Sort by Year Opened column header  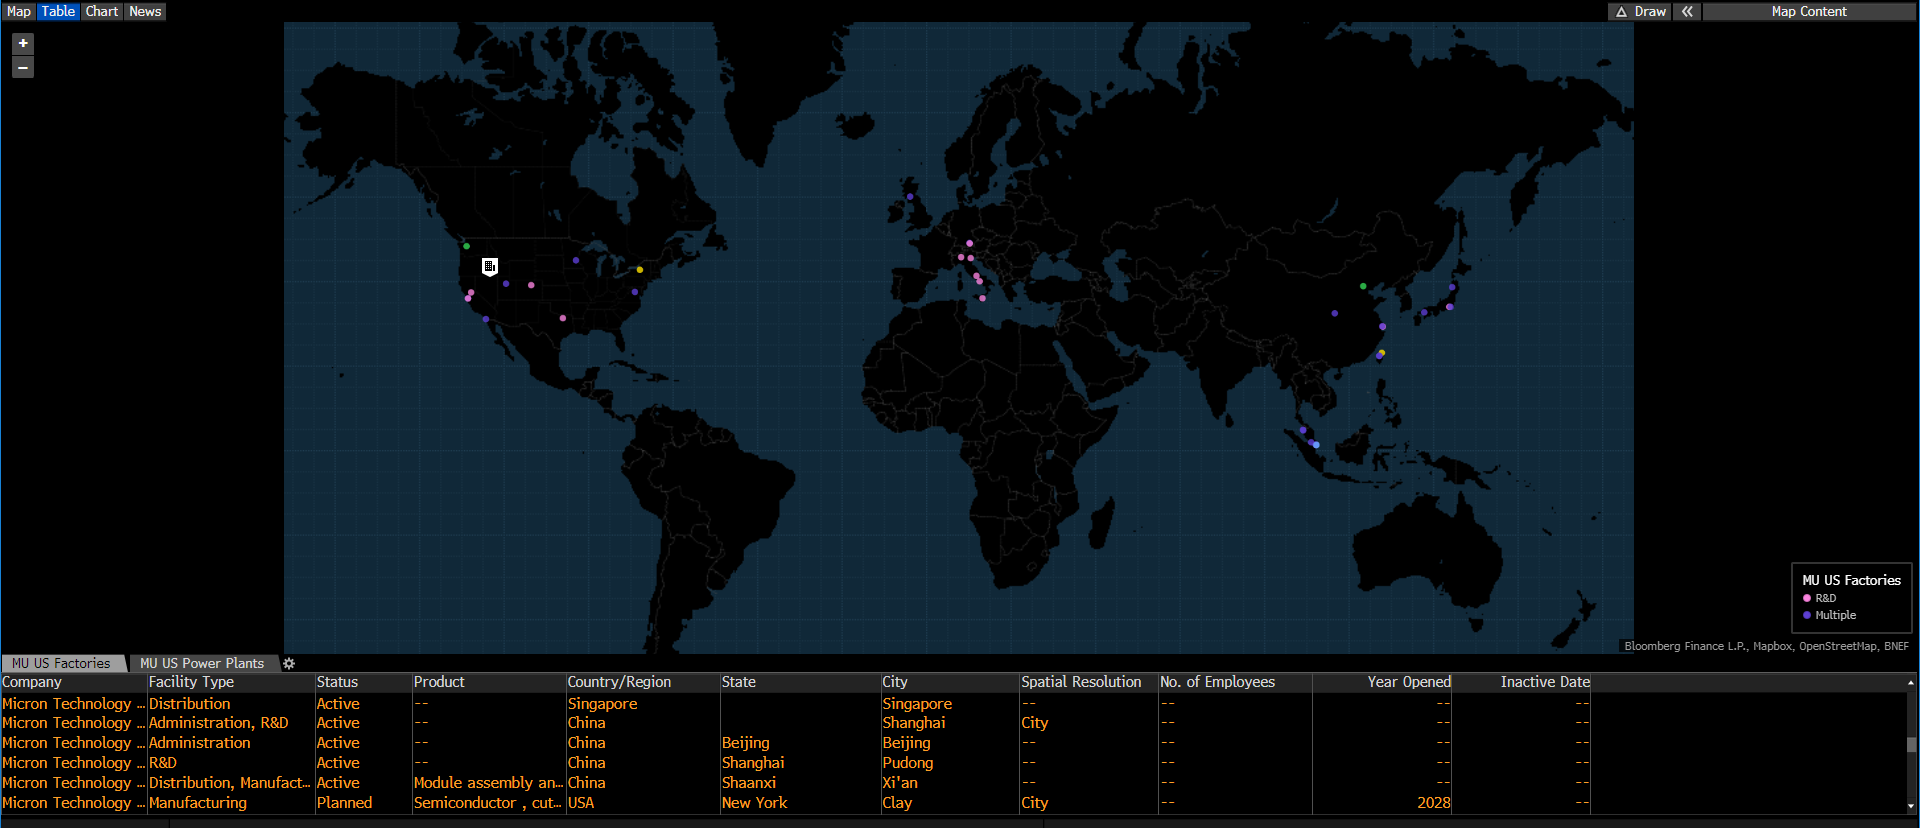coord(1408,682)
